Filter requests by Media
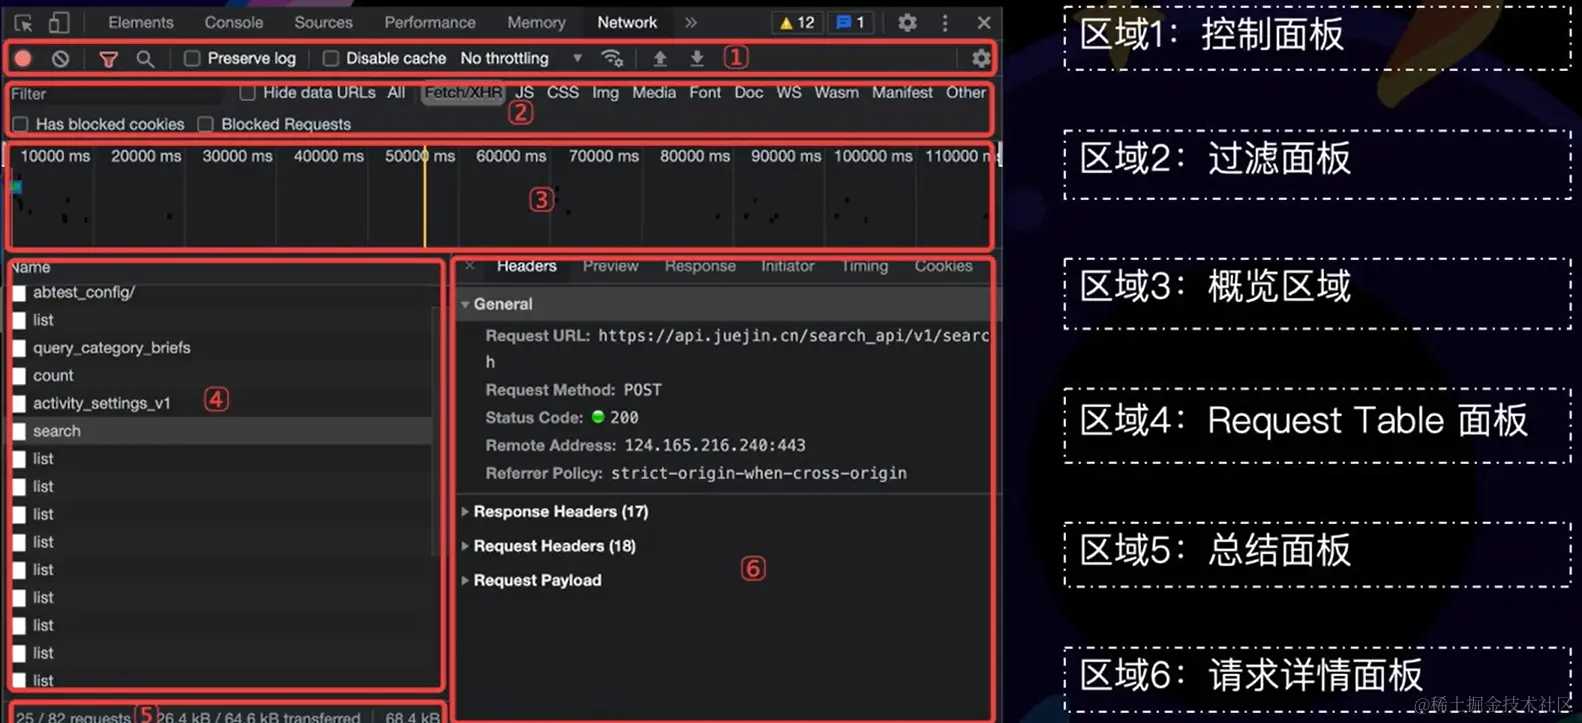 click(x=654, y=92)
